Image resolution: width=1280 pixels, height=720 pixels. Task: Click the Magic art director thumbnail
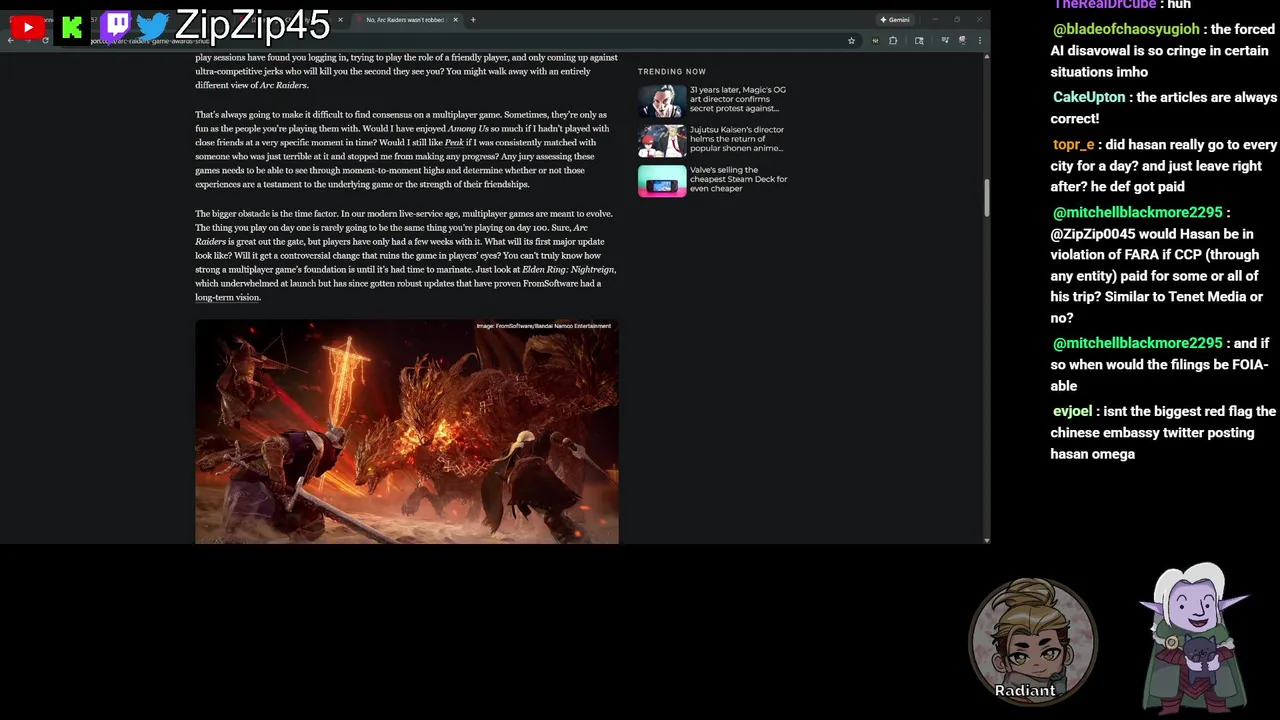[x=662, y=101]
